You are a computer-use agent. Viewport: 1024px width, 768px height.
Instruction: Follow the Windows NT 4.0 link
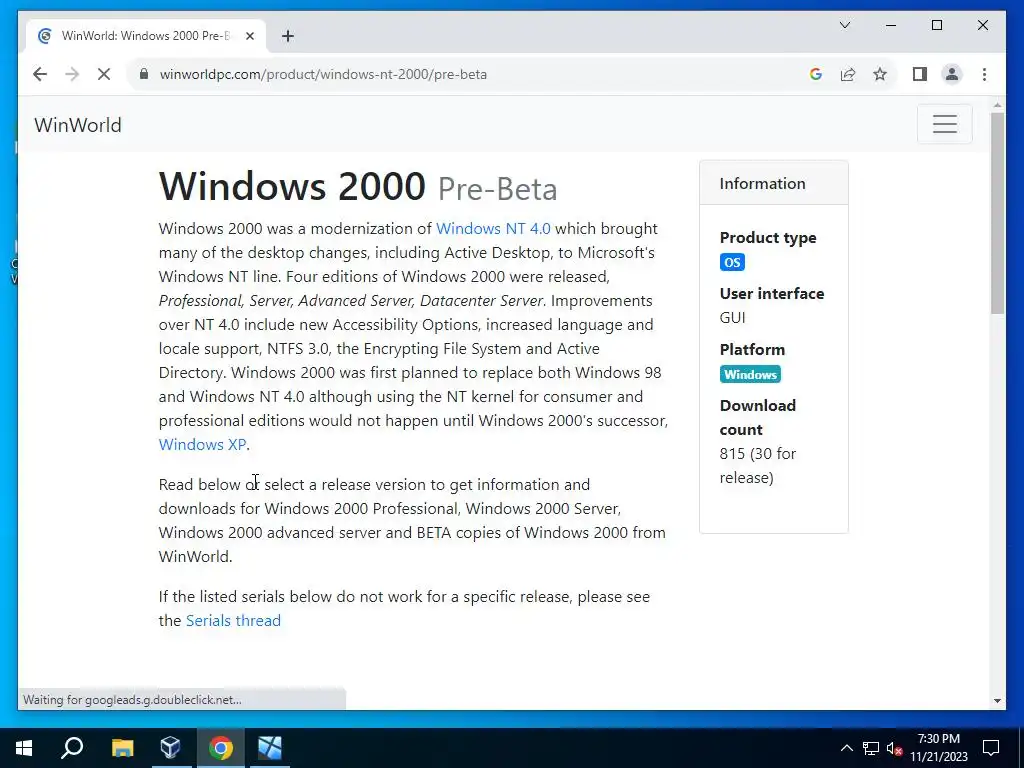pos(493,229)
